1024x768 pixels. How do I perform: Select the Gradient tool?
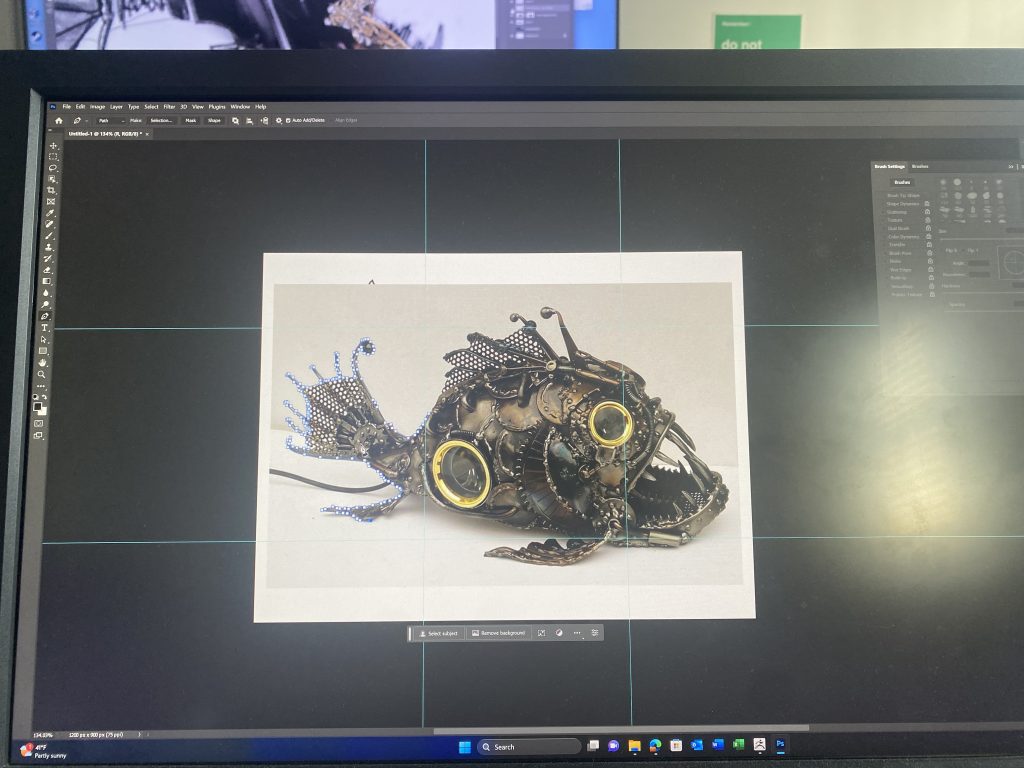(46, 281)
